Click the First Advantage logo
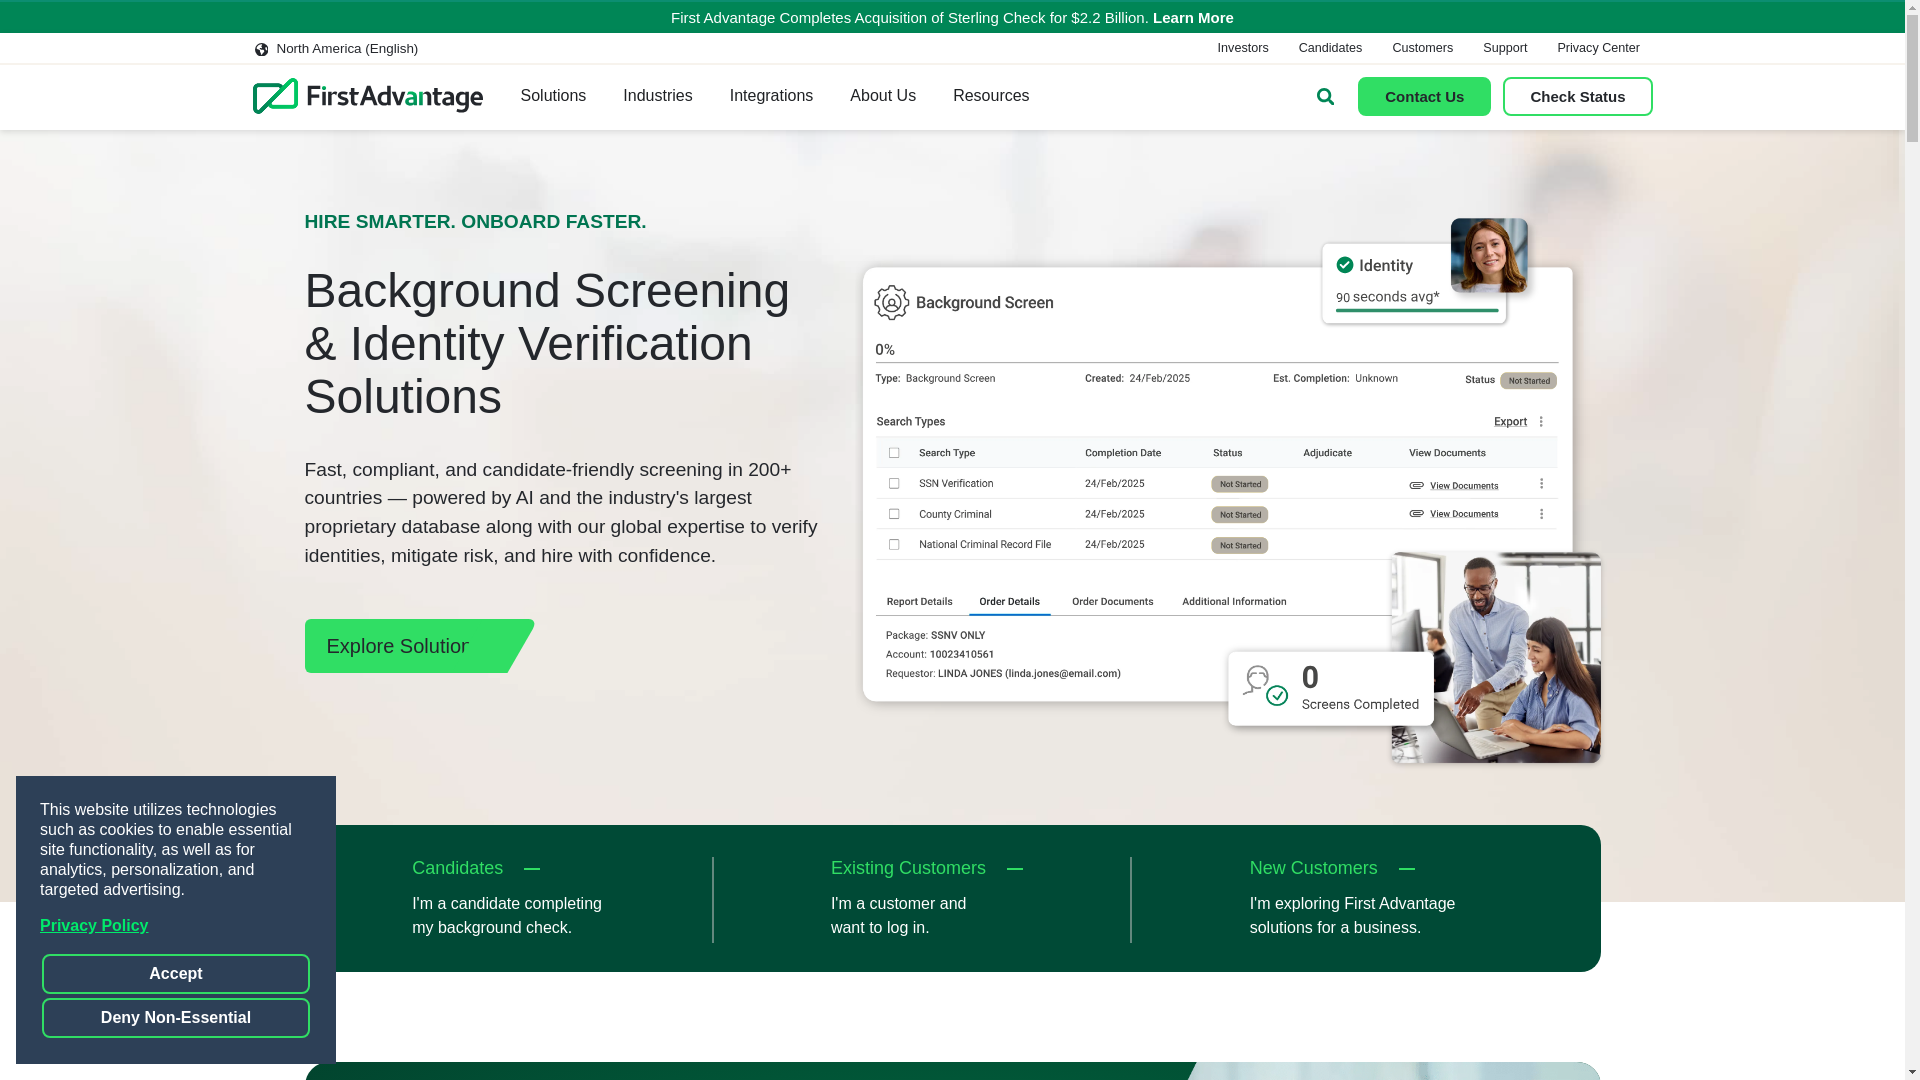Screen dimensions: 1920x1080 tap(367, 96)
